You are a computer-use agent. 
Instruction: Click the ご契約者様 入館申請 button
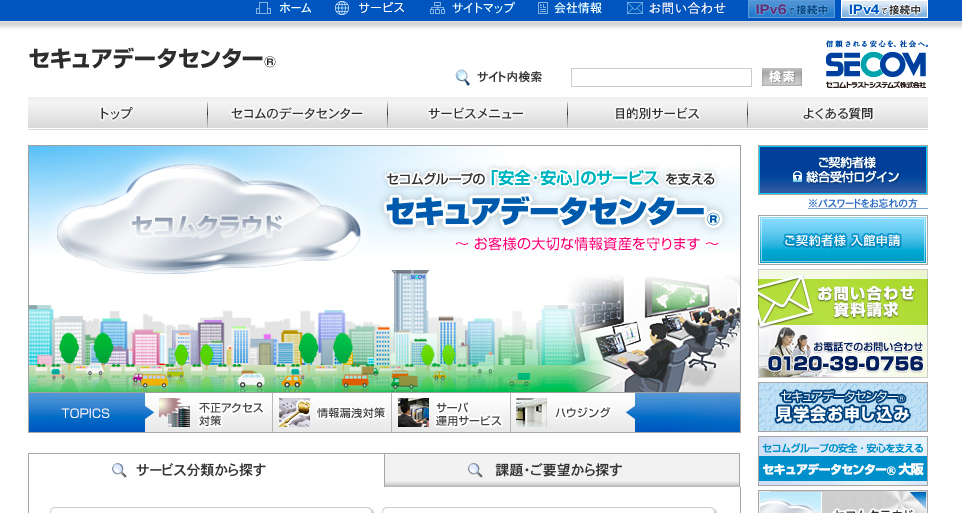click(x=842, y=240)
